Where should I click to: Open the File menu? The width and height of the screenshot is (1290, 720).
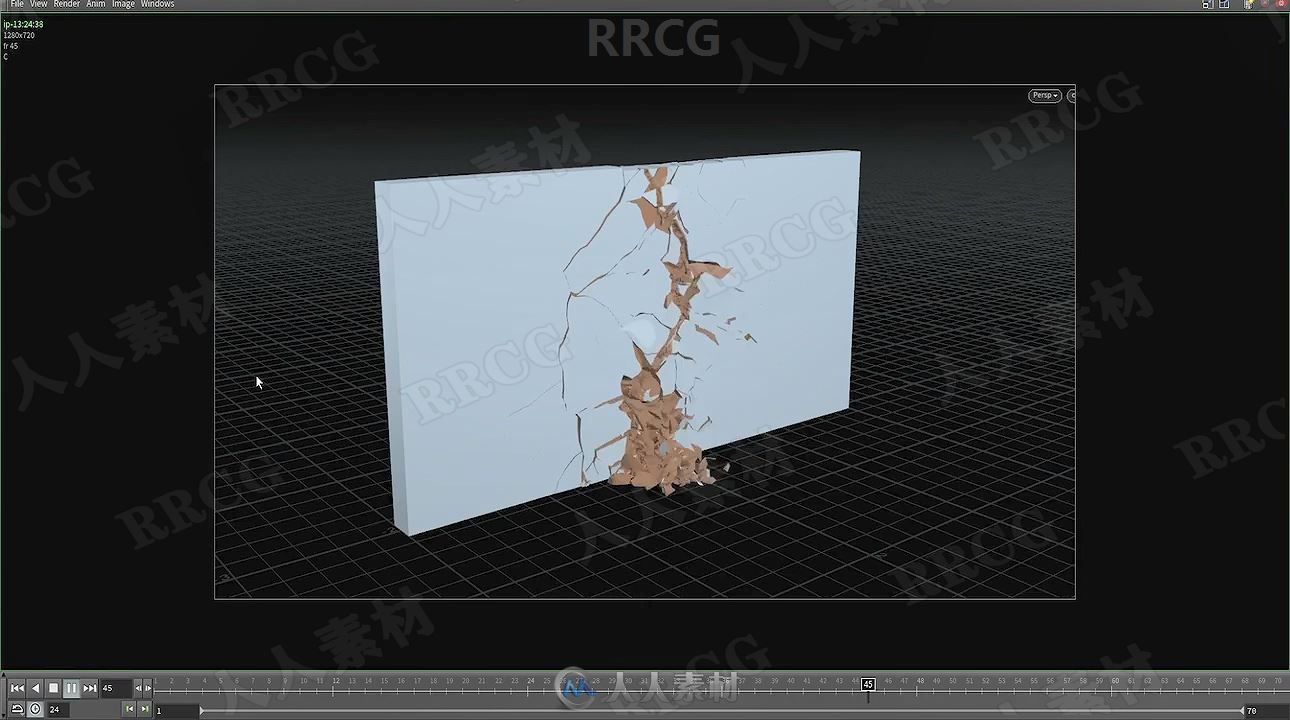[17, 4]
